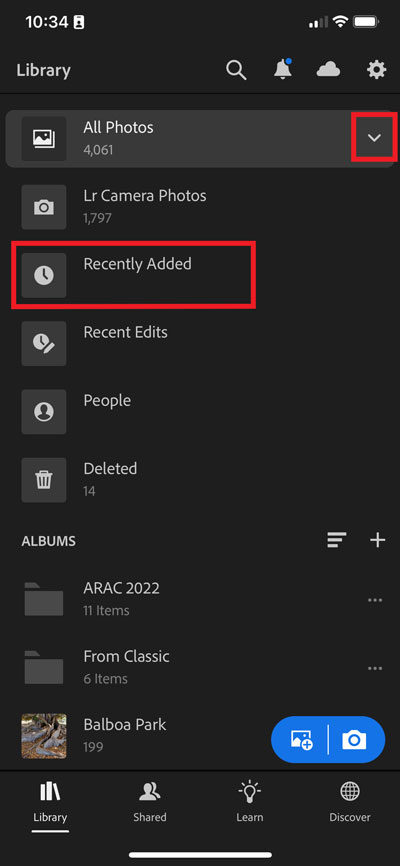
Task: Launch the Lightroom camera button
Action: [355, 740]
